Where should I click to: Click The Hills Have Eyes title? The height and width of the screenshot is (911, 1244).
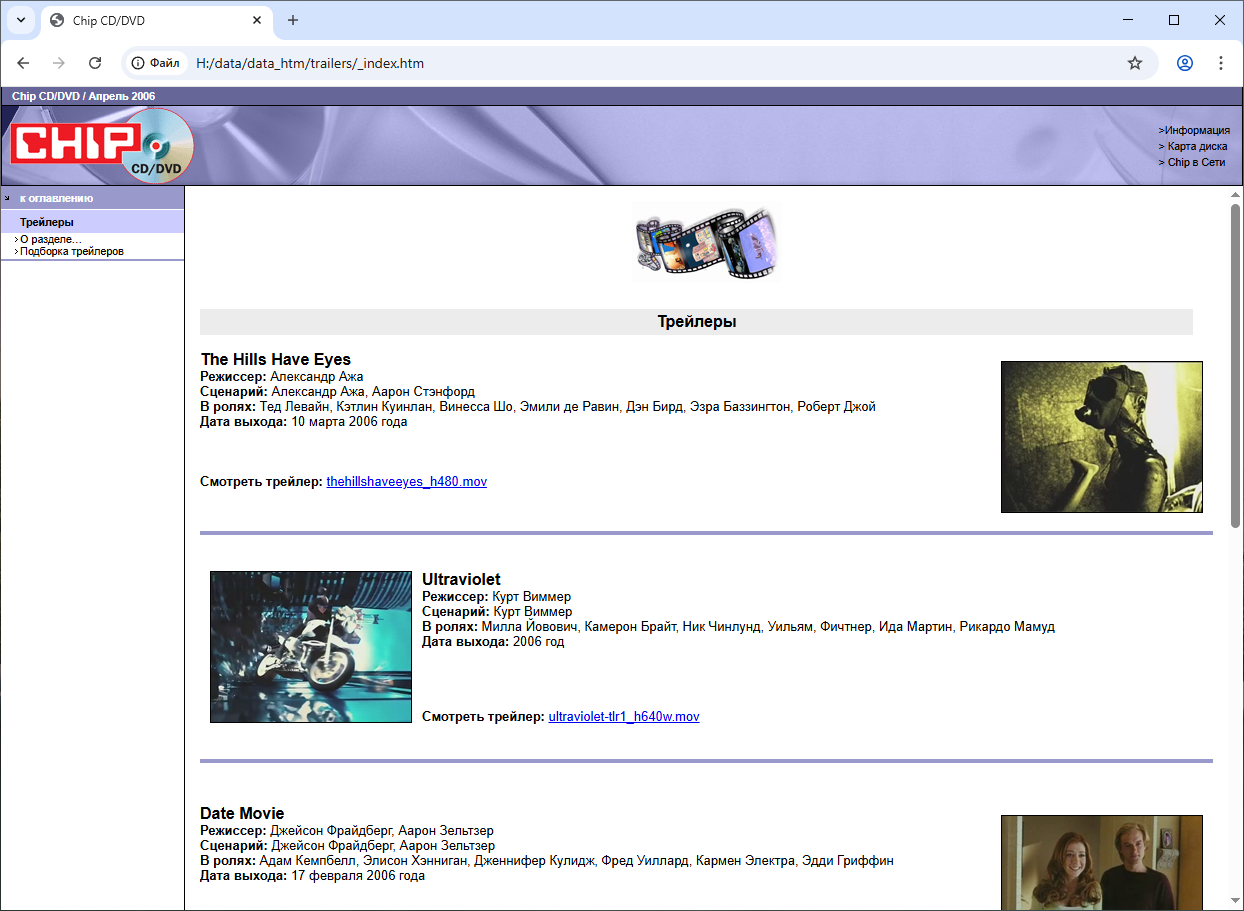point(276,359)
